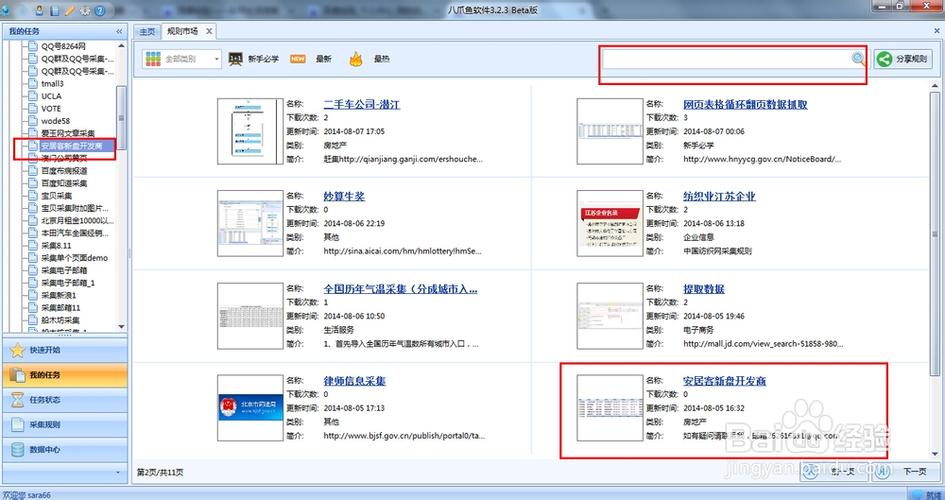This screenshot has height=500, width=945.
Task: Select task 百度知道采集 in tree
Action: pyautogui.click(x=64, y=183)
